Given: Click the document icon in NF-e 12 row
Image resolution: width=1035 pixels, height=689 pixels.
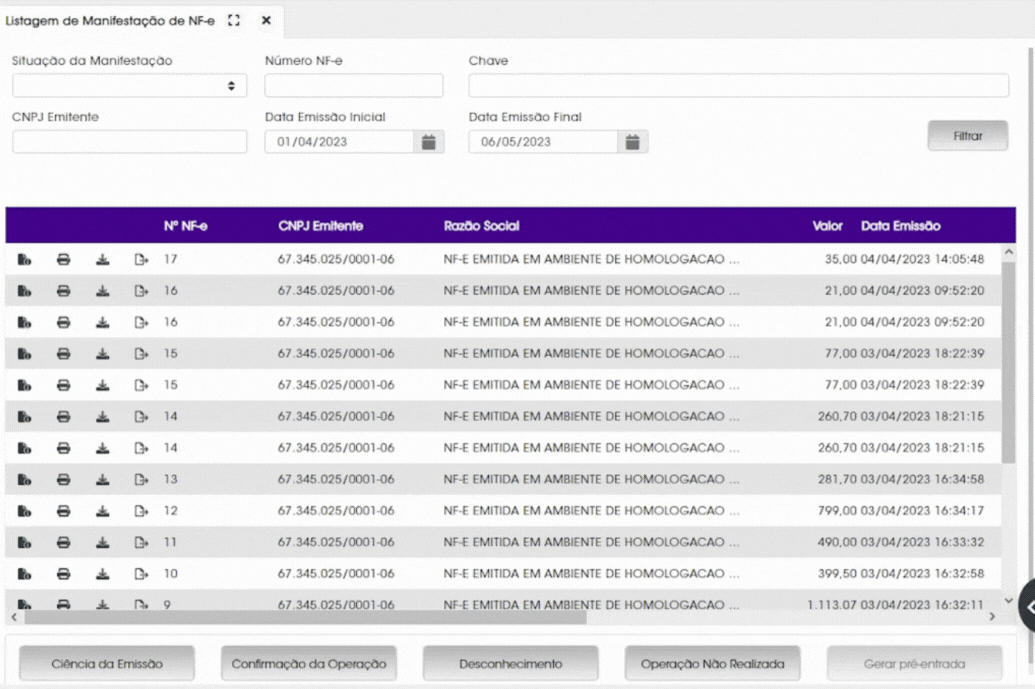Looking at the screenshot, I should point(24,511).
